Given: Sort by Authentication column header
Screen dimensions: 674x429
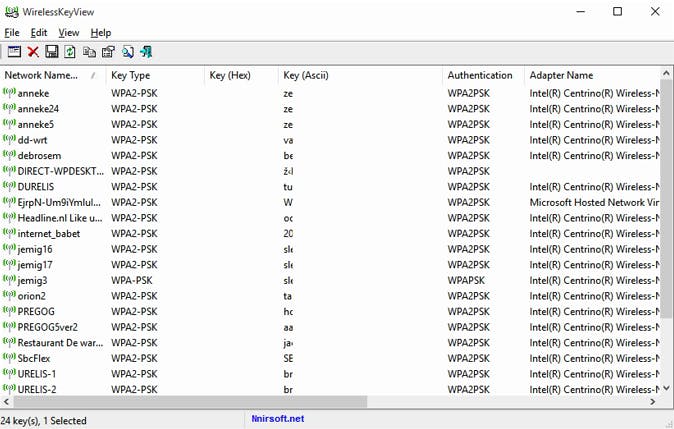Looking at the screenshot, I should (484, 75).
